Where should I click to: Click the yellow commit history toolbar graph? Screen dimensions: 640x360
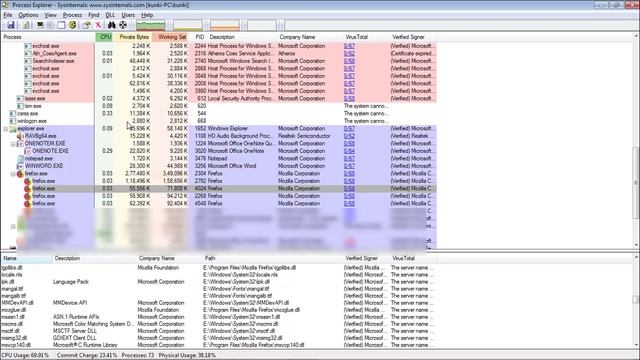point(188,25)
